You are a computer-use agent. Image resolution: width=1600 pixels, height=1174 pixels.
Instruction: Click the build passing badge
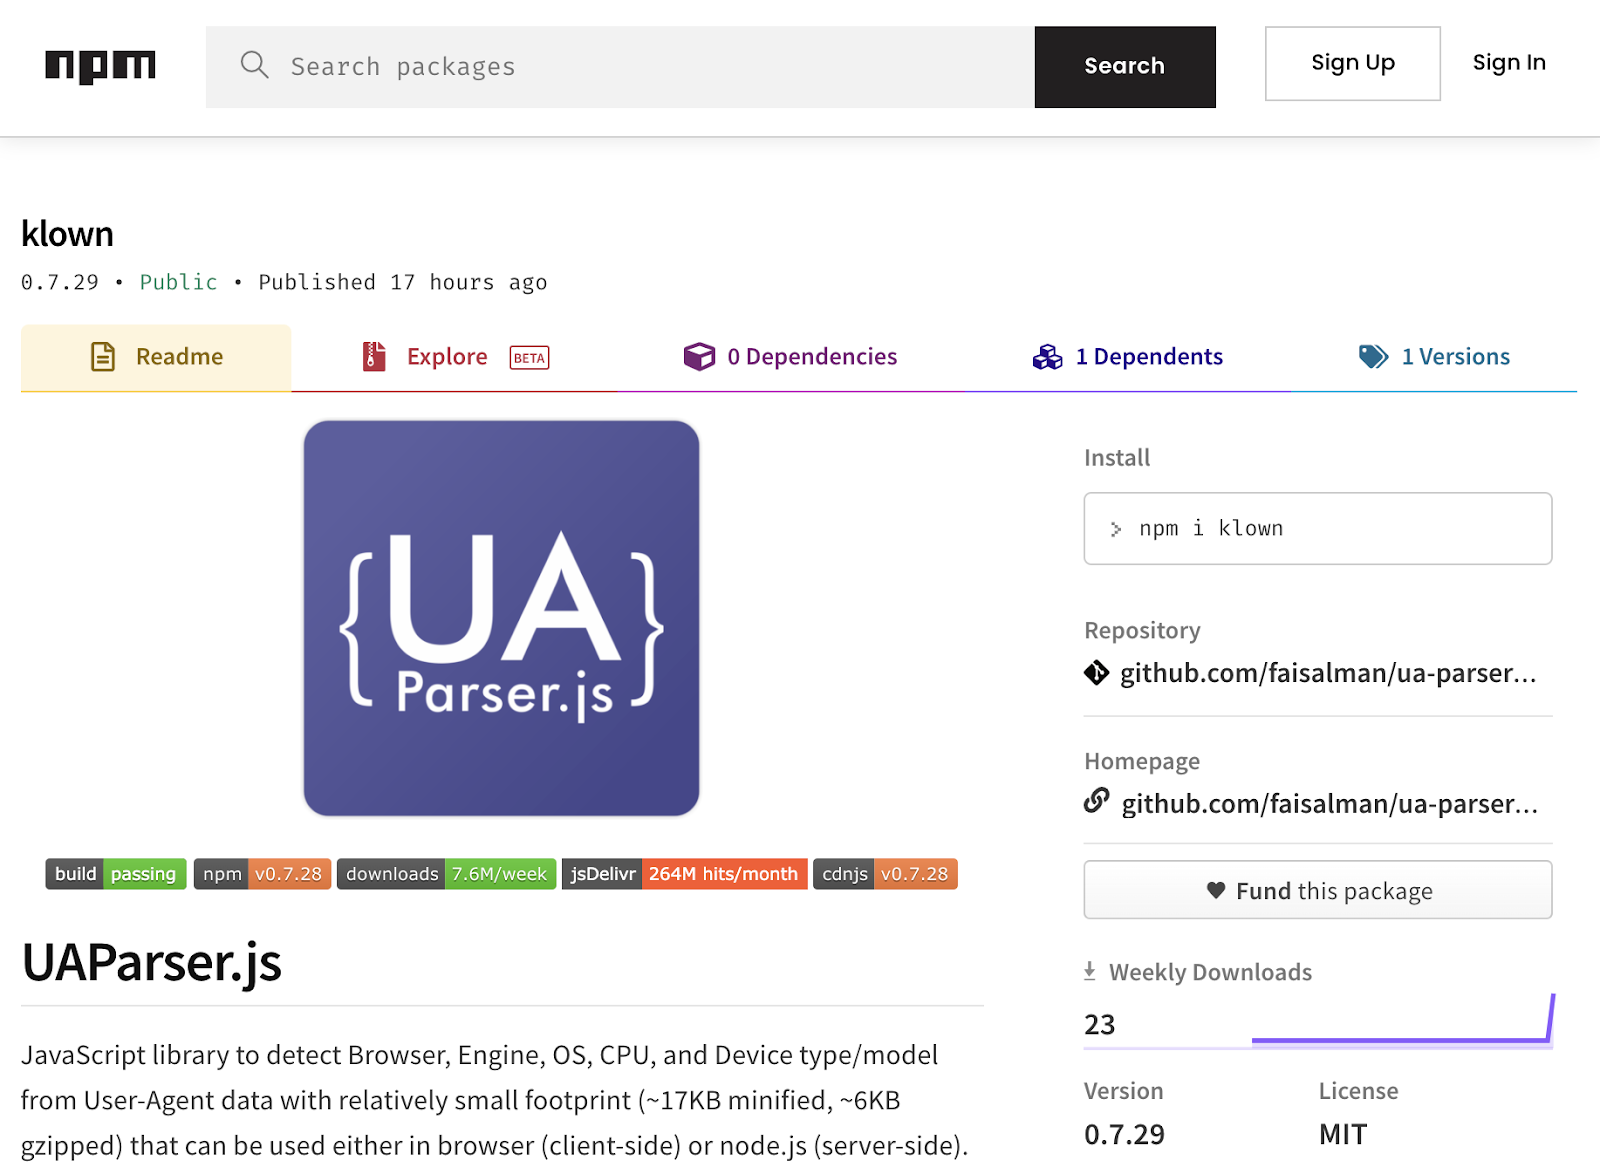pyautogui.click(x=115, y=874)
